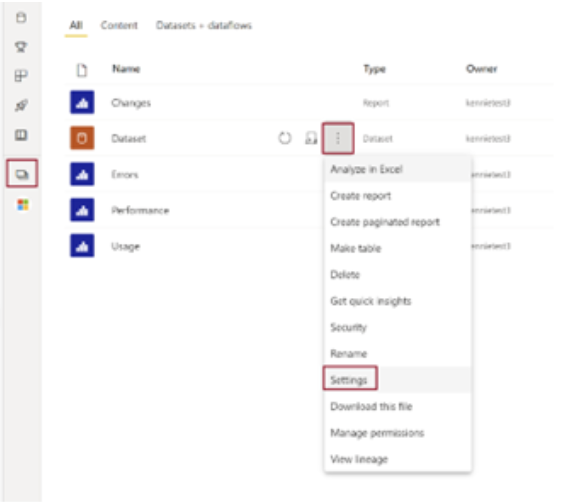
Task: Switch to the Content tab
Action: click(x=119, y=25)
